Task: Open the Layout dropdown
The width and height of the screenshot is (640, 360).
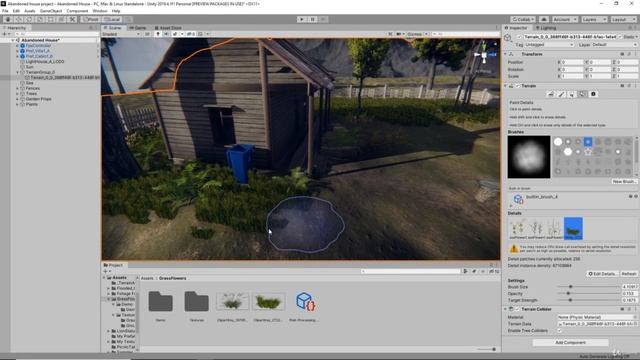Action: coord(623,19)
